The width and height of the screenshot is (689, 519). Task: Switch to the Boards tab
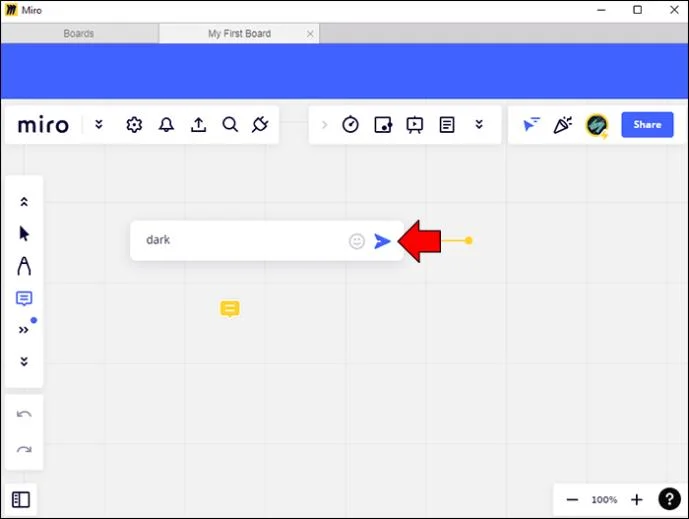pyautogui.click(x=79, y=33)
